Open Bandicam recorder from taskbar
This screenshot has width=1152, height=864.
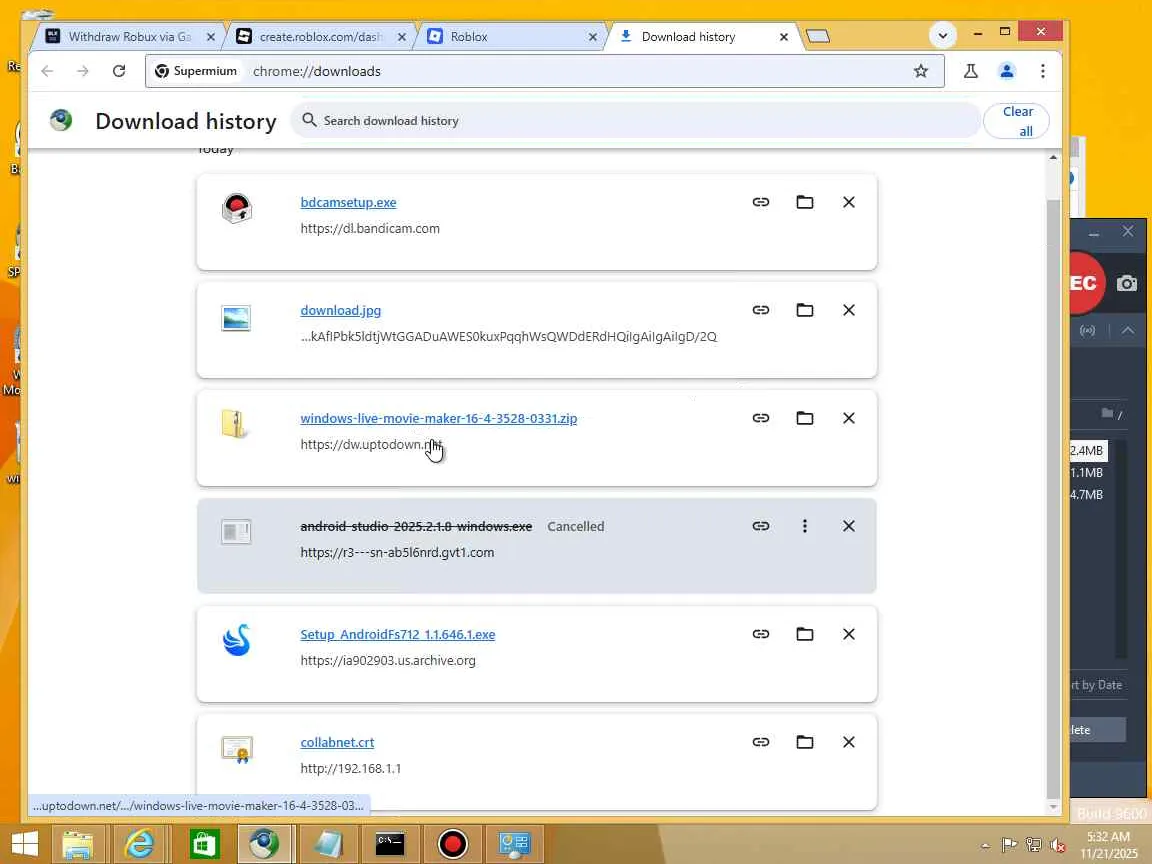[x=453, y=844]
